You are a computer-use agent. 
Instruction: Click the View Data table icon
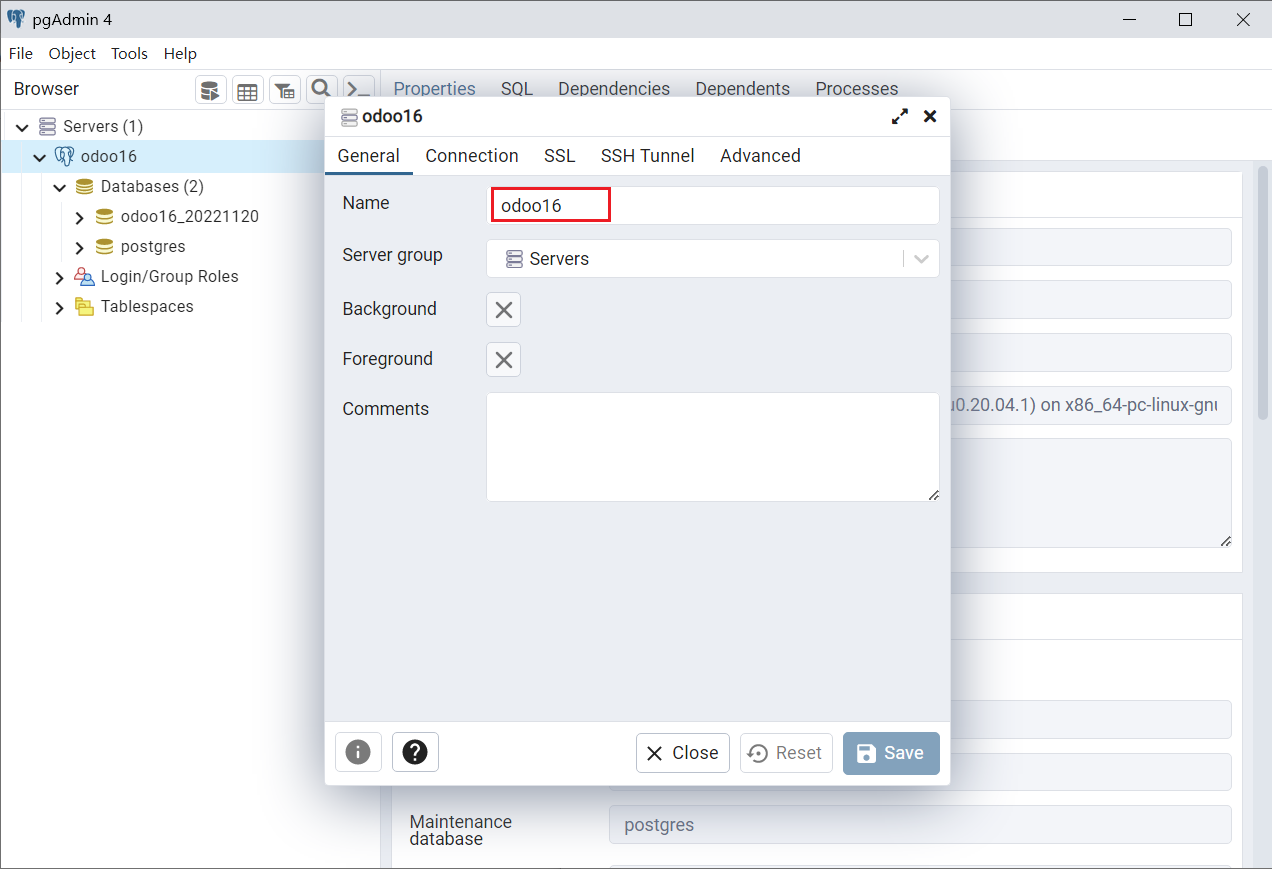pyautogui.click(x=247, y=90)
